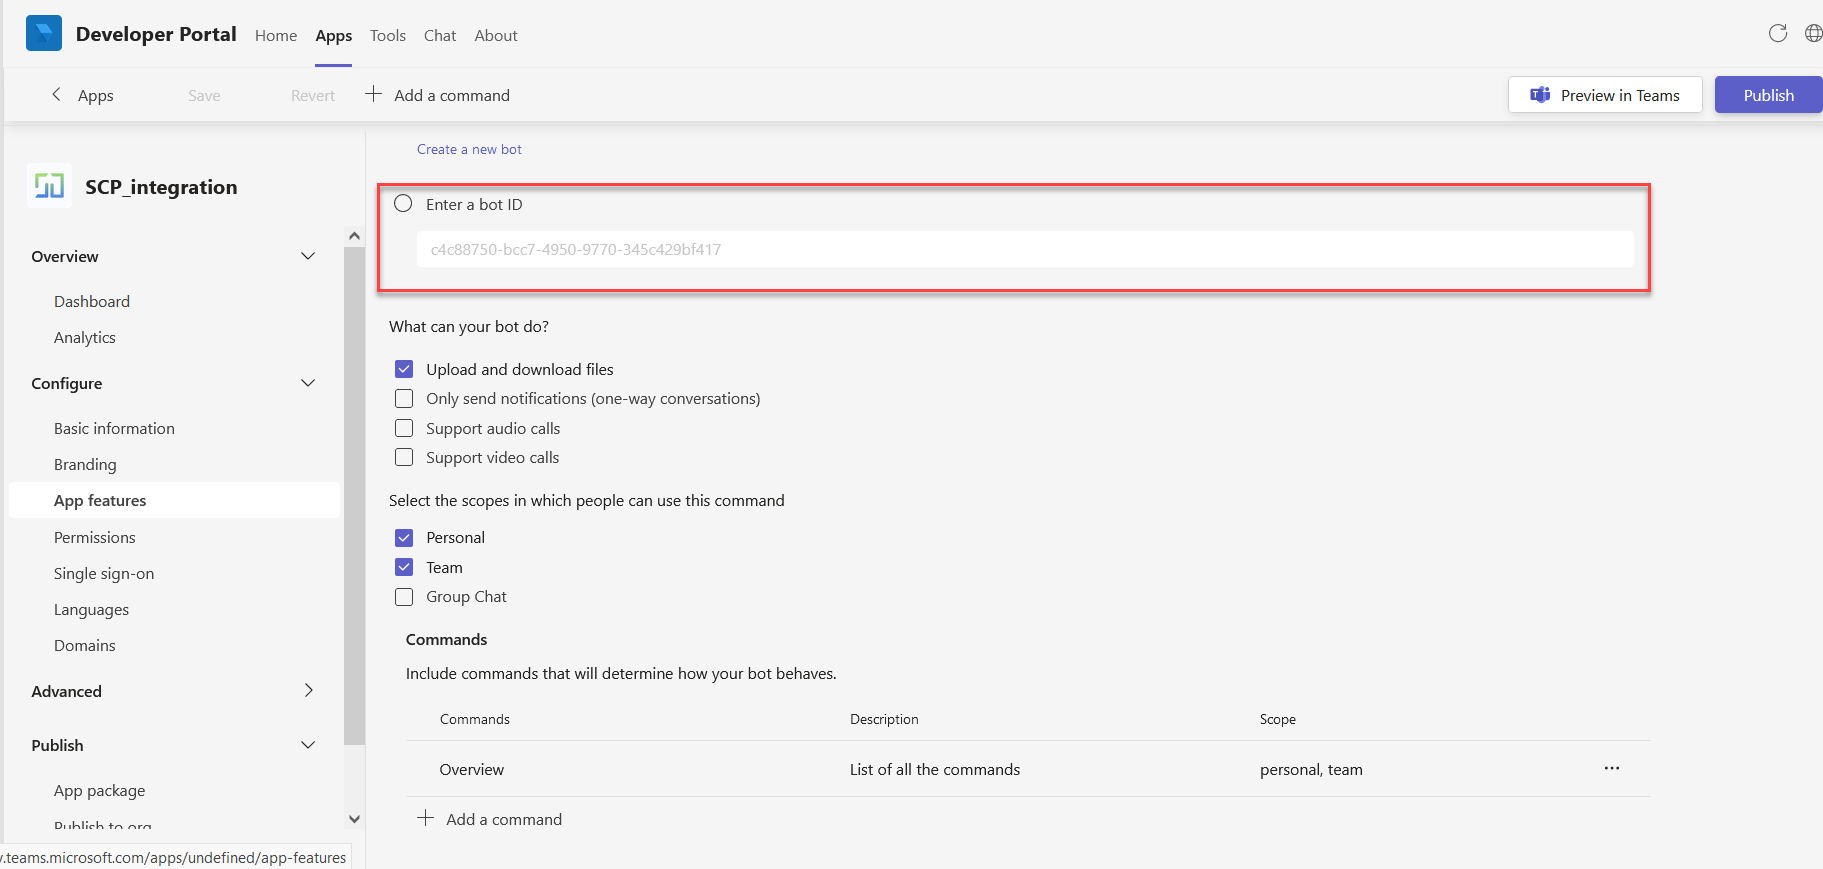Click the Developer Portal logo icon
This screenshot has height=869, width=1823.
coord(44,34)
